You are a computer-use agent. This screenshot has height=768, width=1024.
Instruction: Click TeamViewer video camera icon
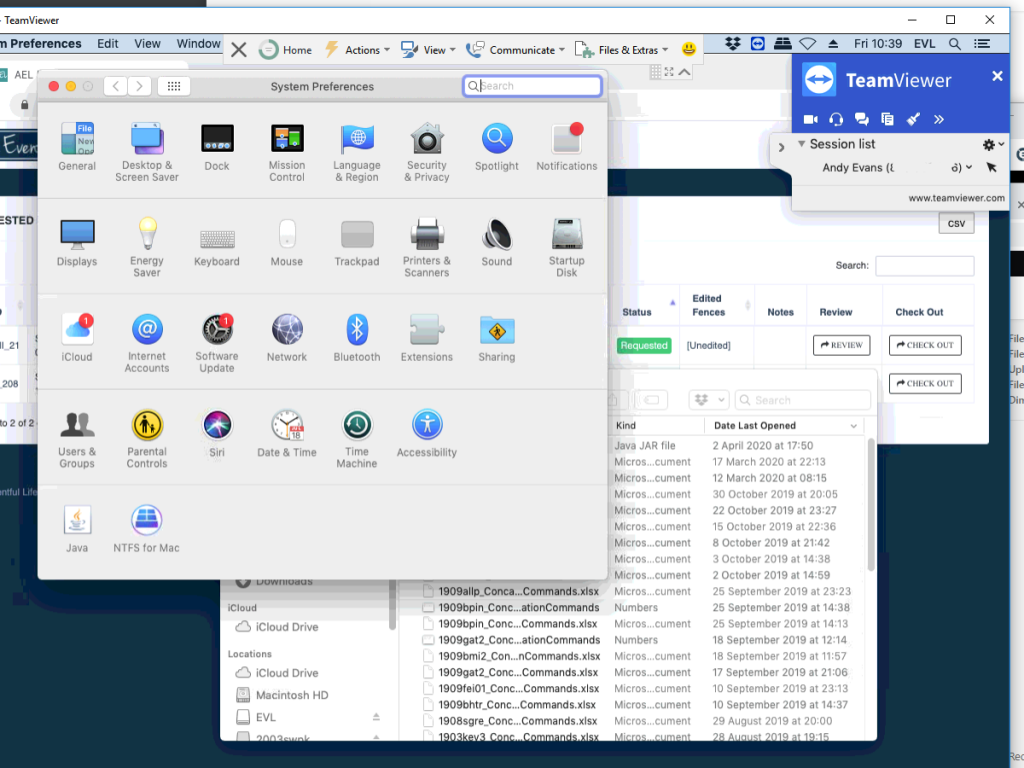[x=810, y=120]
